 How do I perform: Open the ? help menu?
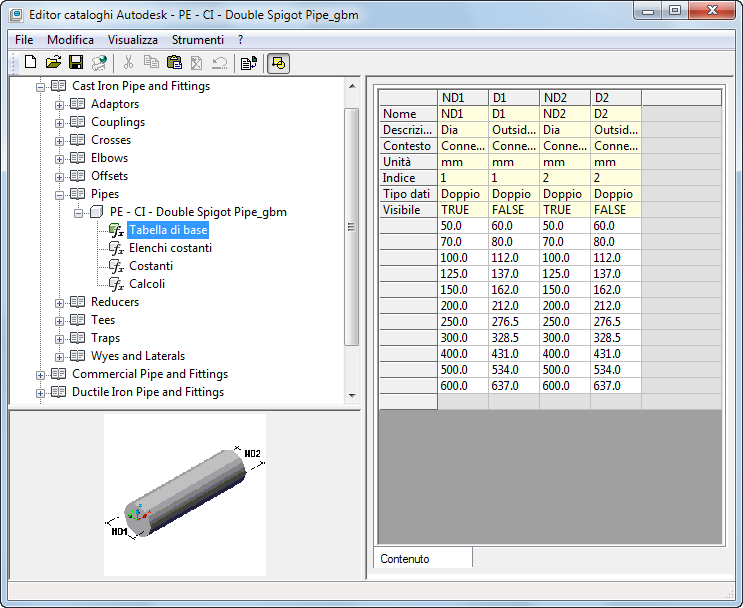point(241,40)
